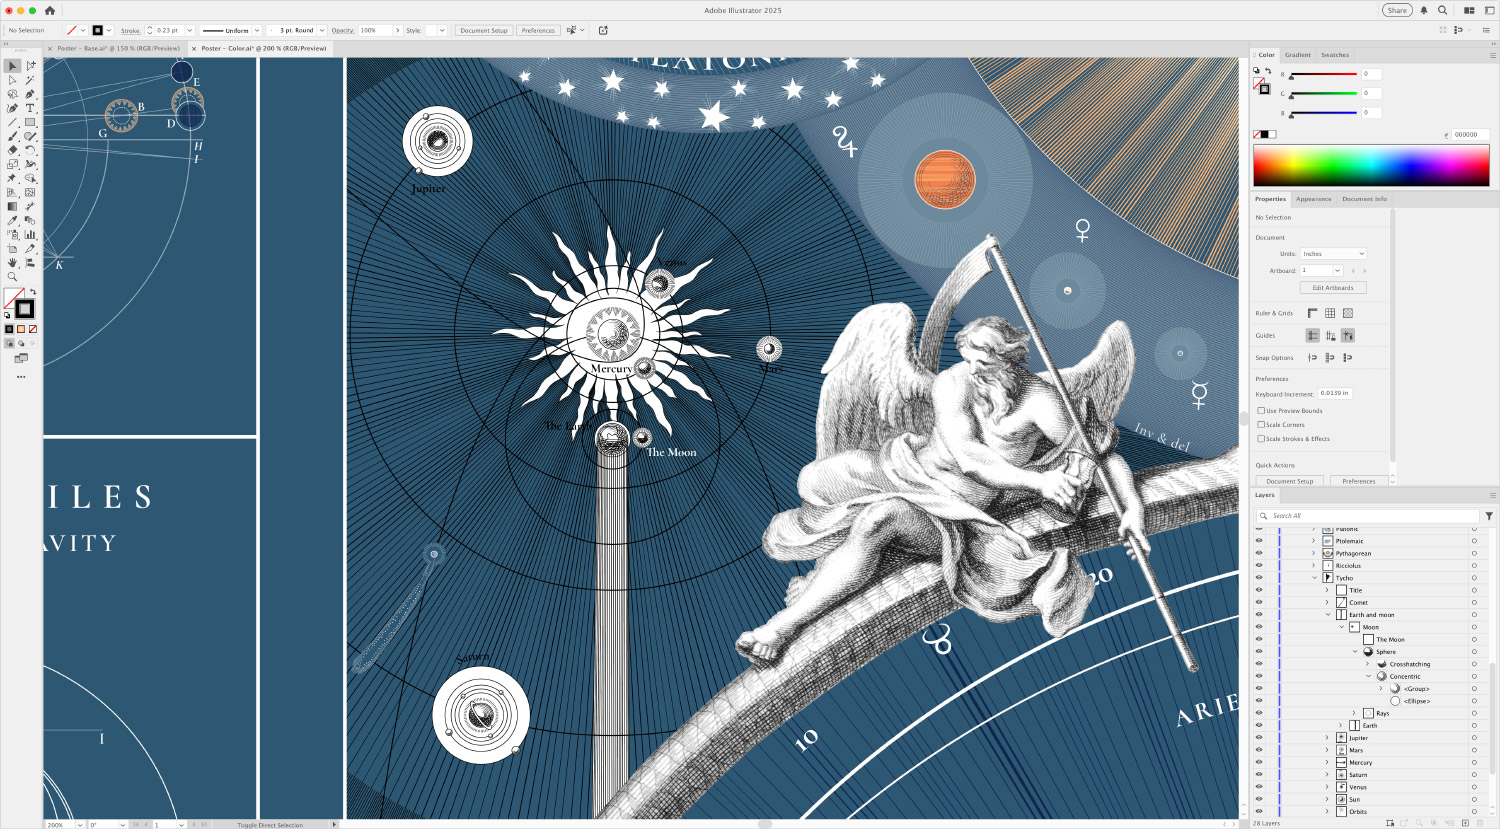
Task: Select the Type tool
Action: coord(30,108)
